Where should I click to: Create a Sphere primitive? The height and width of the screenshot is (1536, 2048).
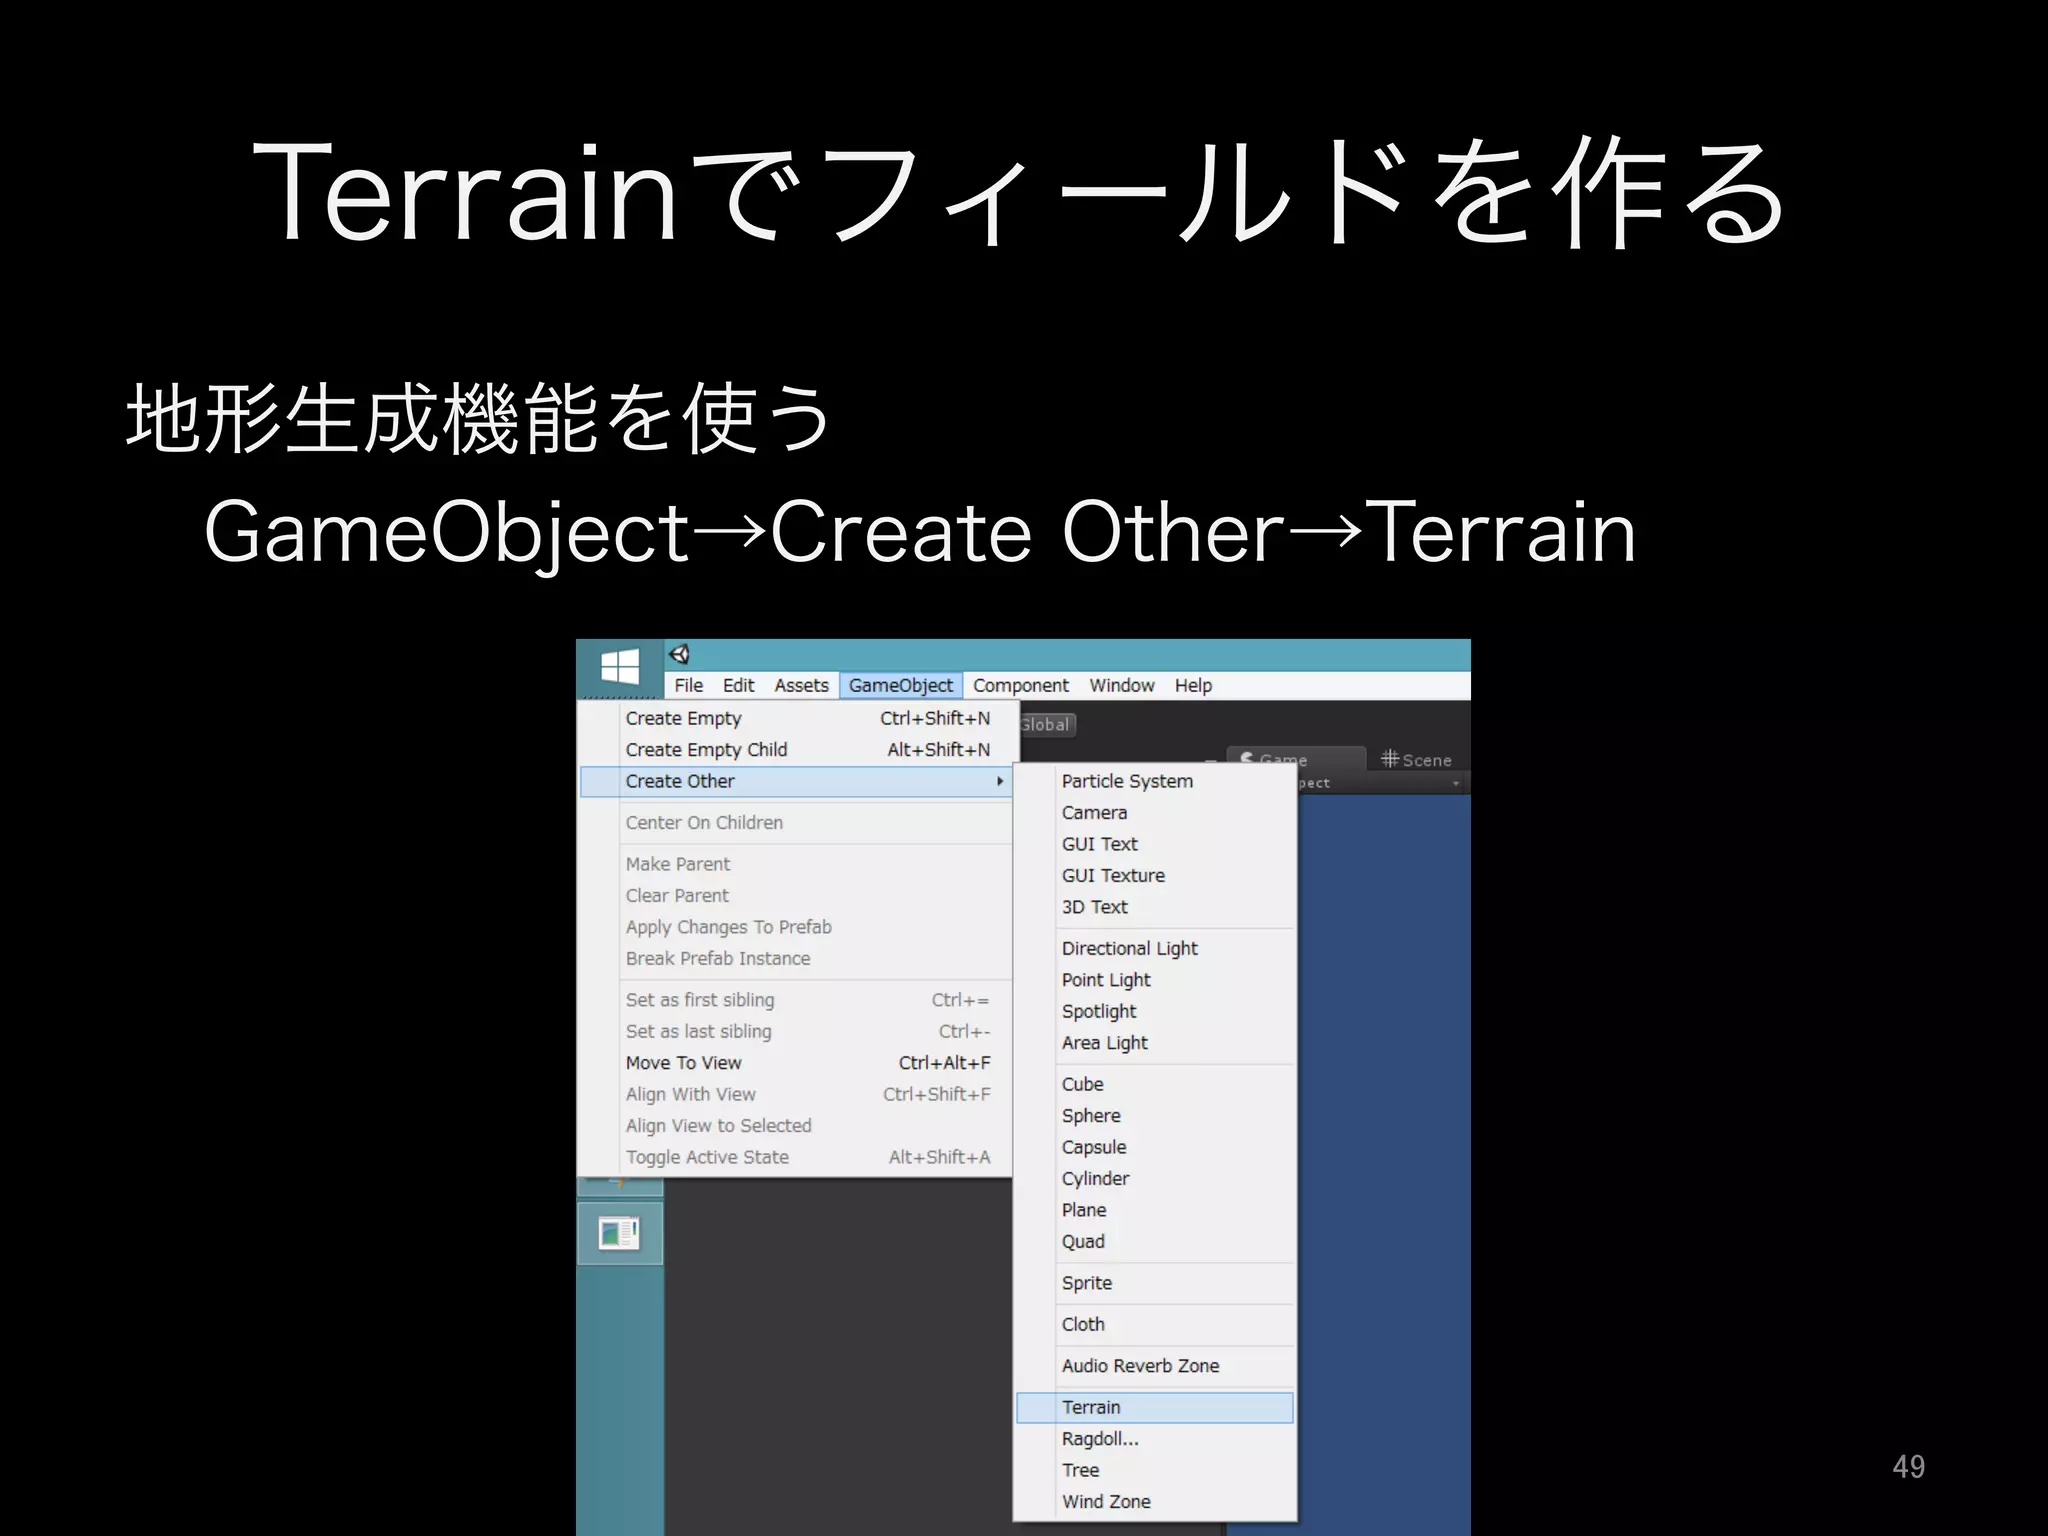[x=1155, y=1115]
